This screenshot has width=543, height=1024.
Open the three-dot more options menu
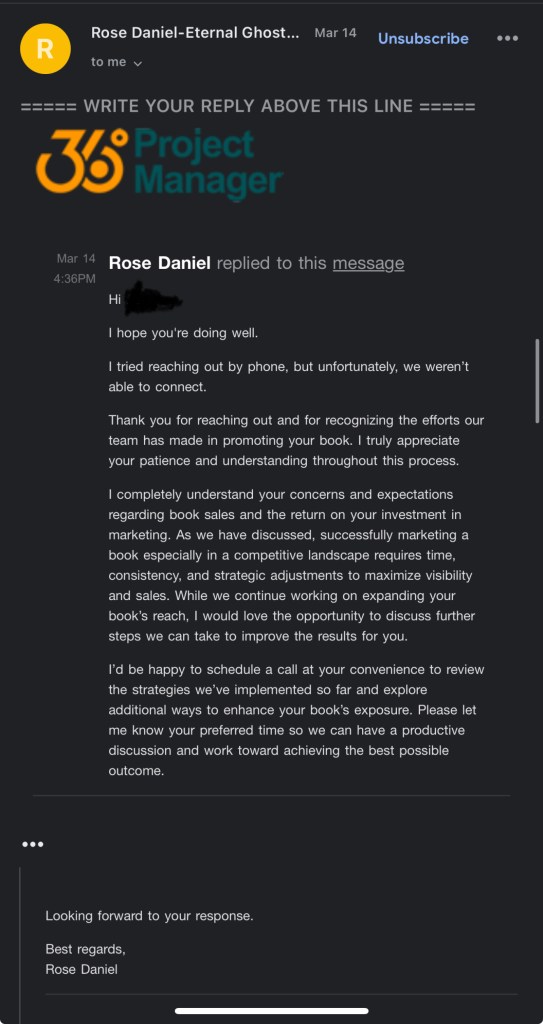(x=508, y=38)
